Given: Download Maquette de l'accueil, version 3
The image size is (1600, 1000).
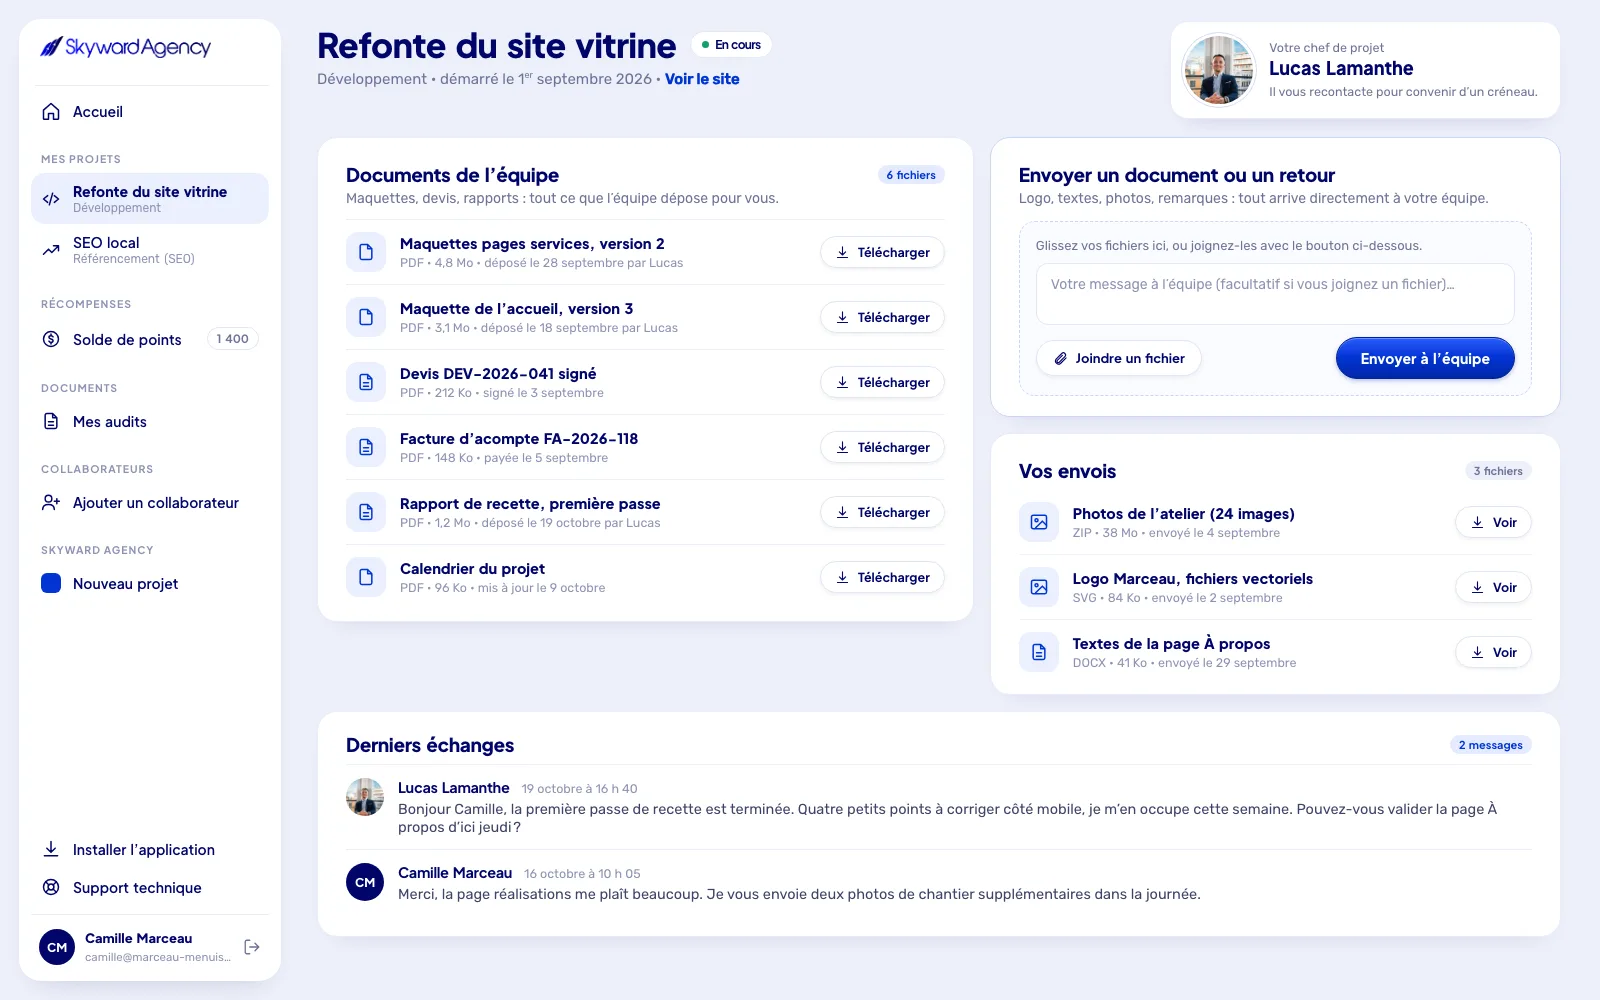Looking at the screenshot, I should click(x=882, y=317).
